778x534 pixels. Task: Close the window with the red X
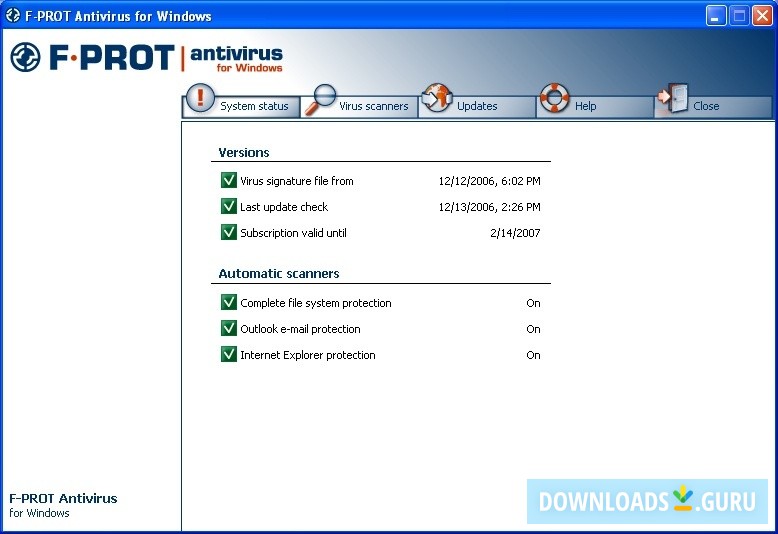coord(762,16)
